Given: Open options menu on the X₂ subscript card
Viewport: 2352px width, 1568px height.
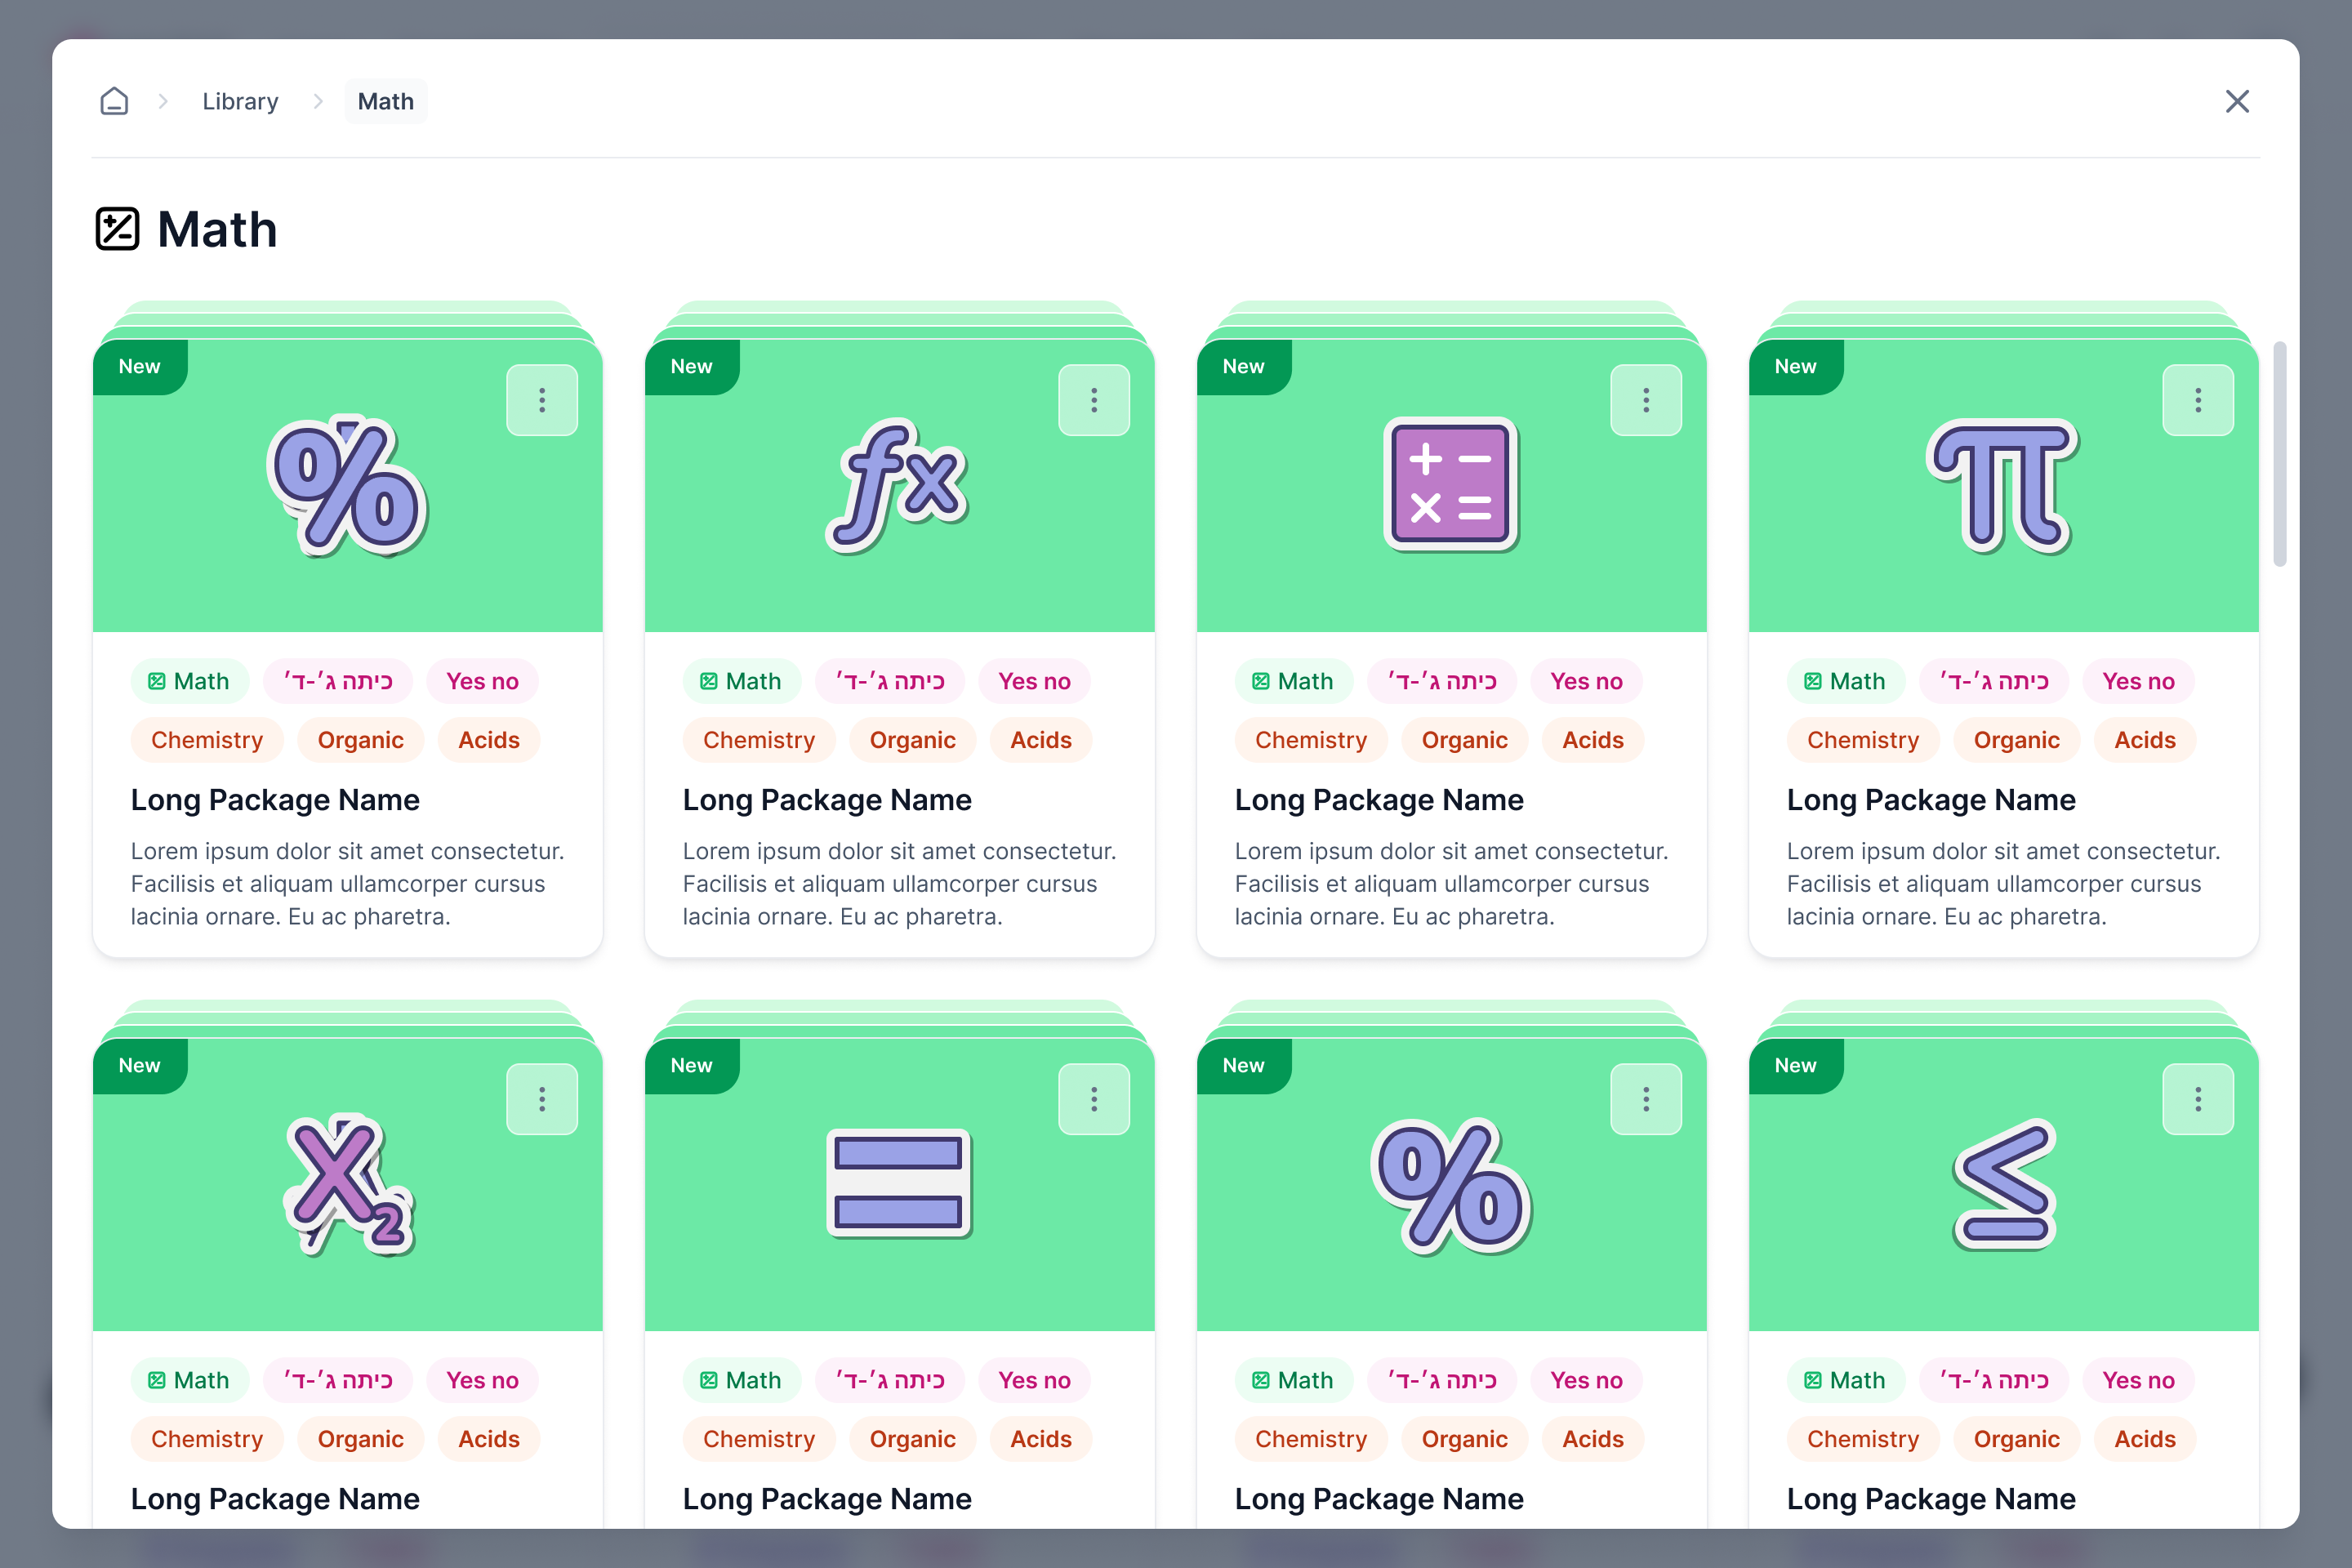Looking at the screenshot, I should (542, 1099).
